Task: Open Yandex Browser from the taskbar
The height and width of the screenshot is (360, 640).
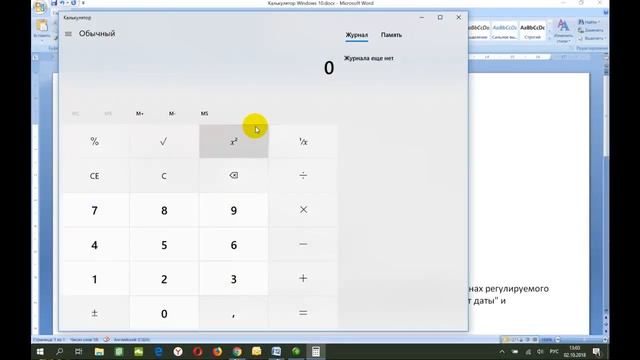Action: coord(178,351)
